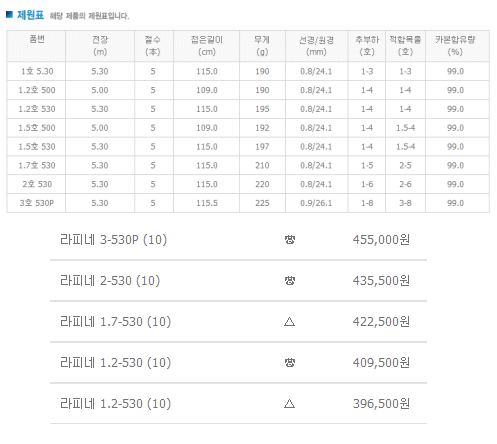
Task: Select the 422,500원 price
Action: [x=381, y=322]
